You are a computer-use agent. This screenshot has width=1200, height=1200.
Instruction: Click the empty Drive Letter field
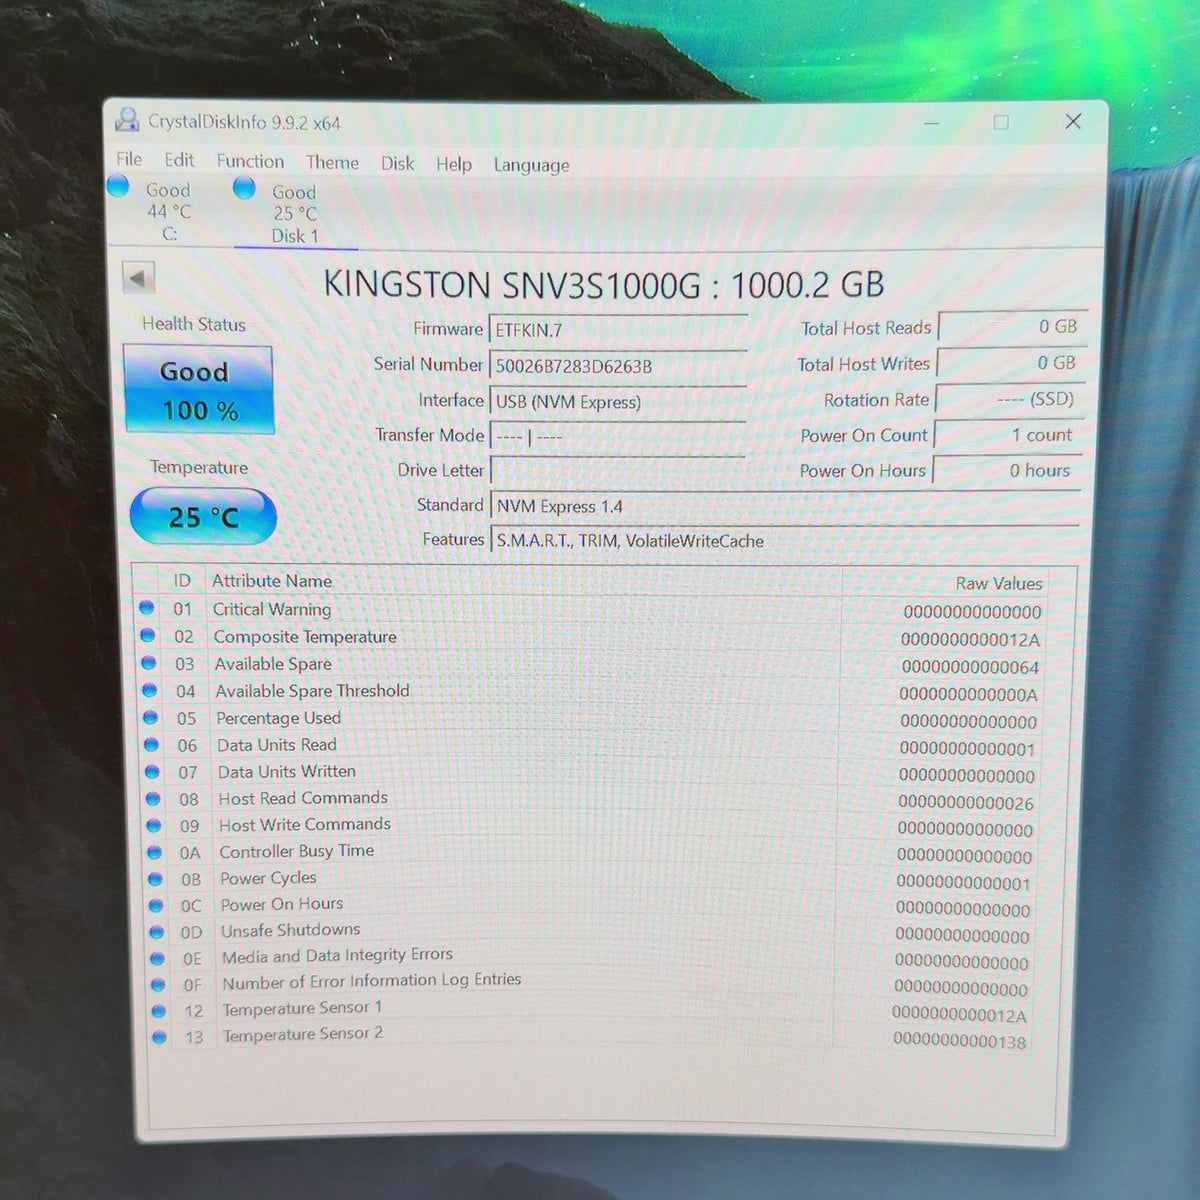pyautogui.click(x=618, y=471)
